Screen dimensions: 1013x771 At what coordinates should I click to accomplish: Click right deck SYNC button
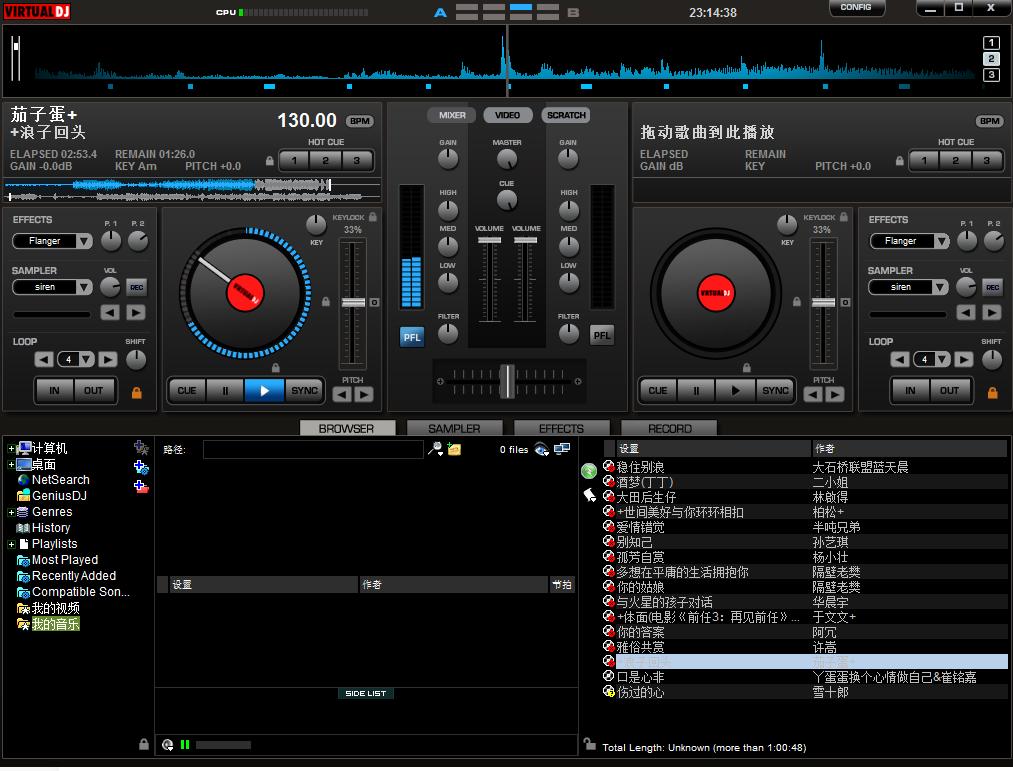(775, 390)
